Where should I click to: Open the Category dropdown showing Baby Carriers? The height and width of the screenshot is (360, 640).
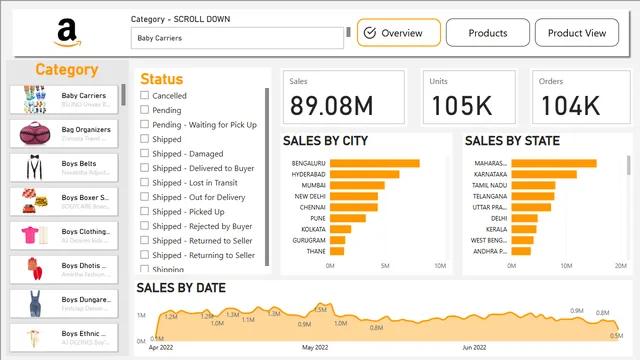coord(237,38)
